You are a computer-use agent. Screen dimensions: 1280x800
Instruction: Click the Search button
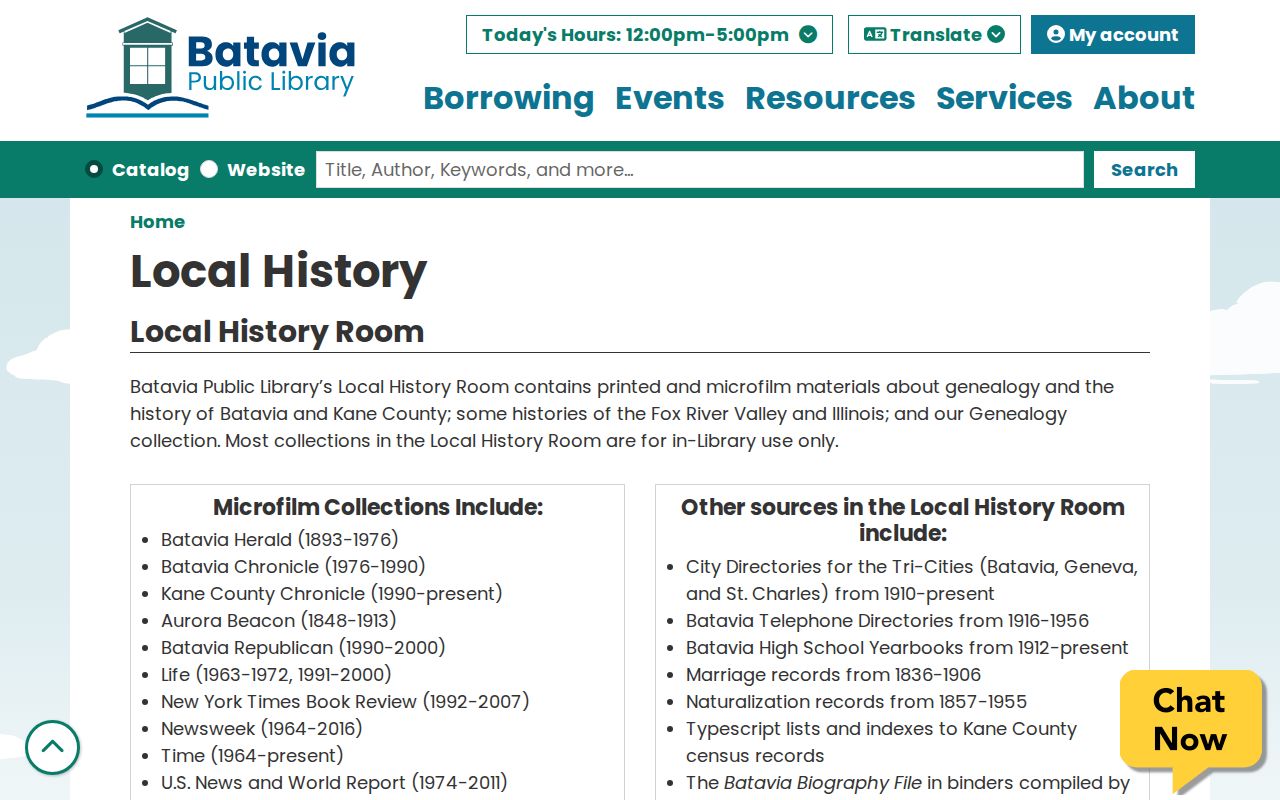pos(1144,170)
